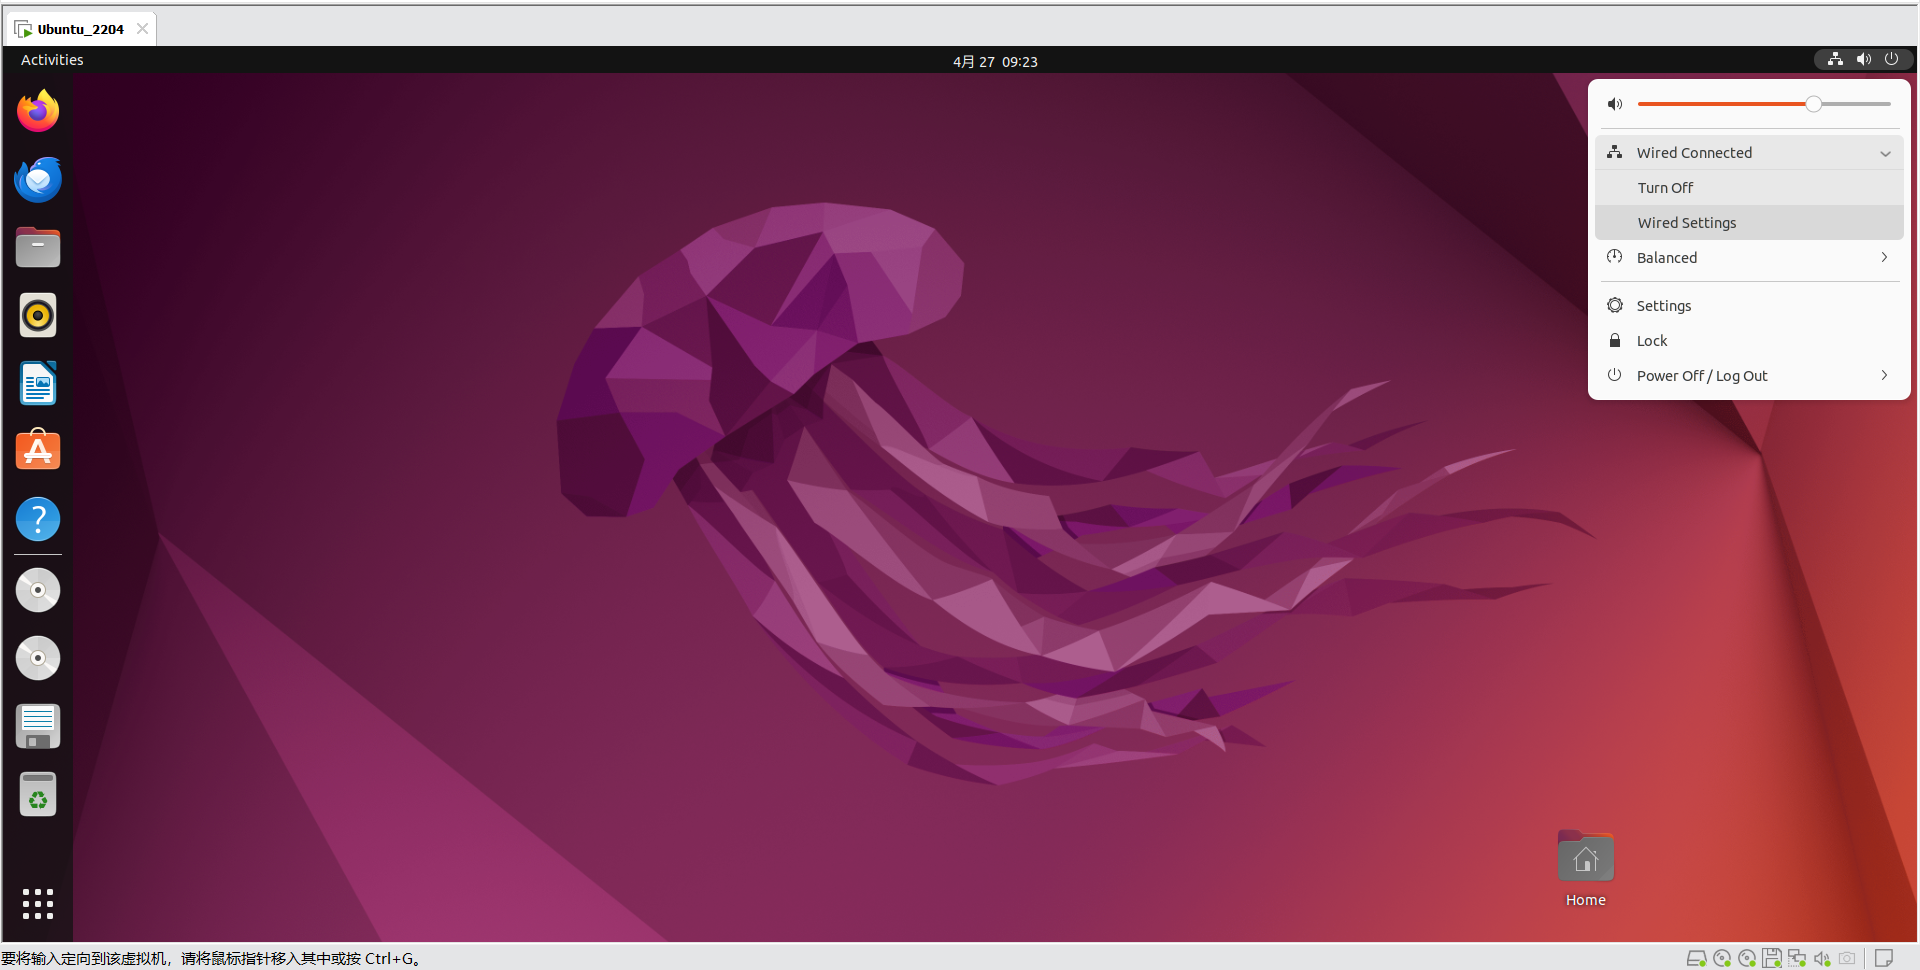The image size is (1920, 970).
Task: Turn Off the wired connection
Action: coord(1749,188)
